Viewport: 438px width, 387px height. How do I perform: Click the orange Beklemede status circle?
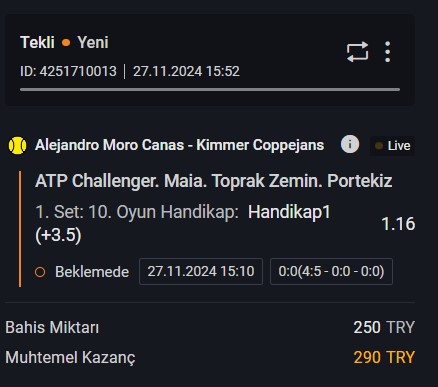(x=40, y=272)
